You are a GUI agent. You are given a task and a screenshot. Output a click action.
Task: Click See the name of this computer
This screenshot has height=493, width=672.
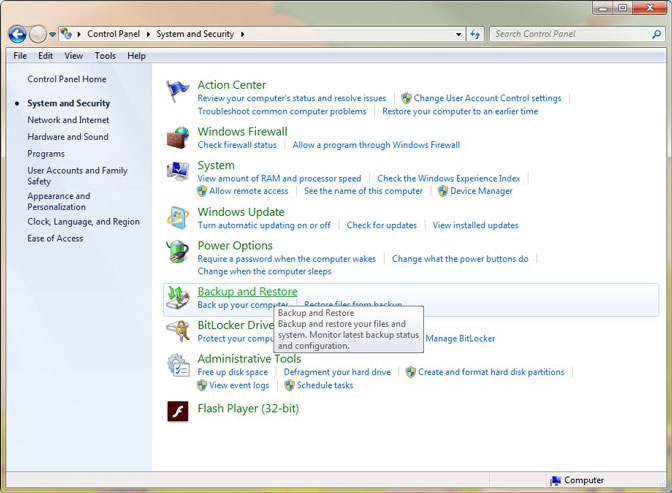tap(363, 191)
